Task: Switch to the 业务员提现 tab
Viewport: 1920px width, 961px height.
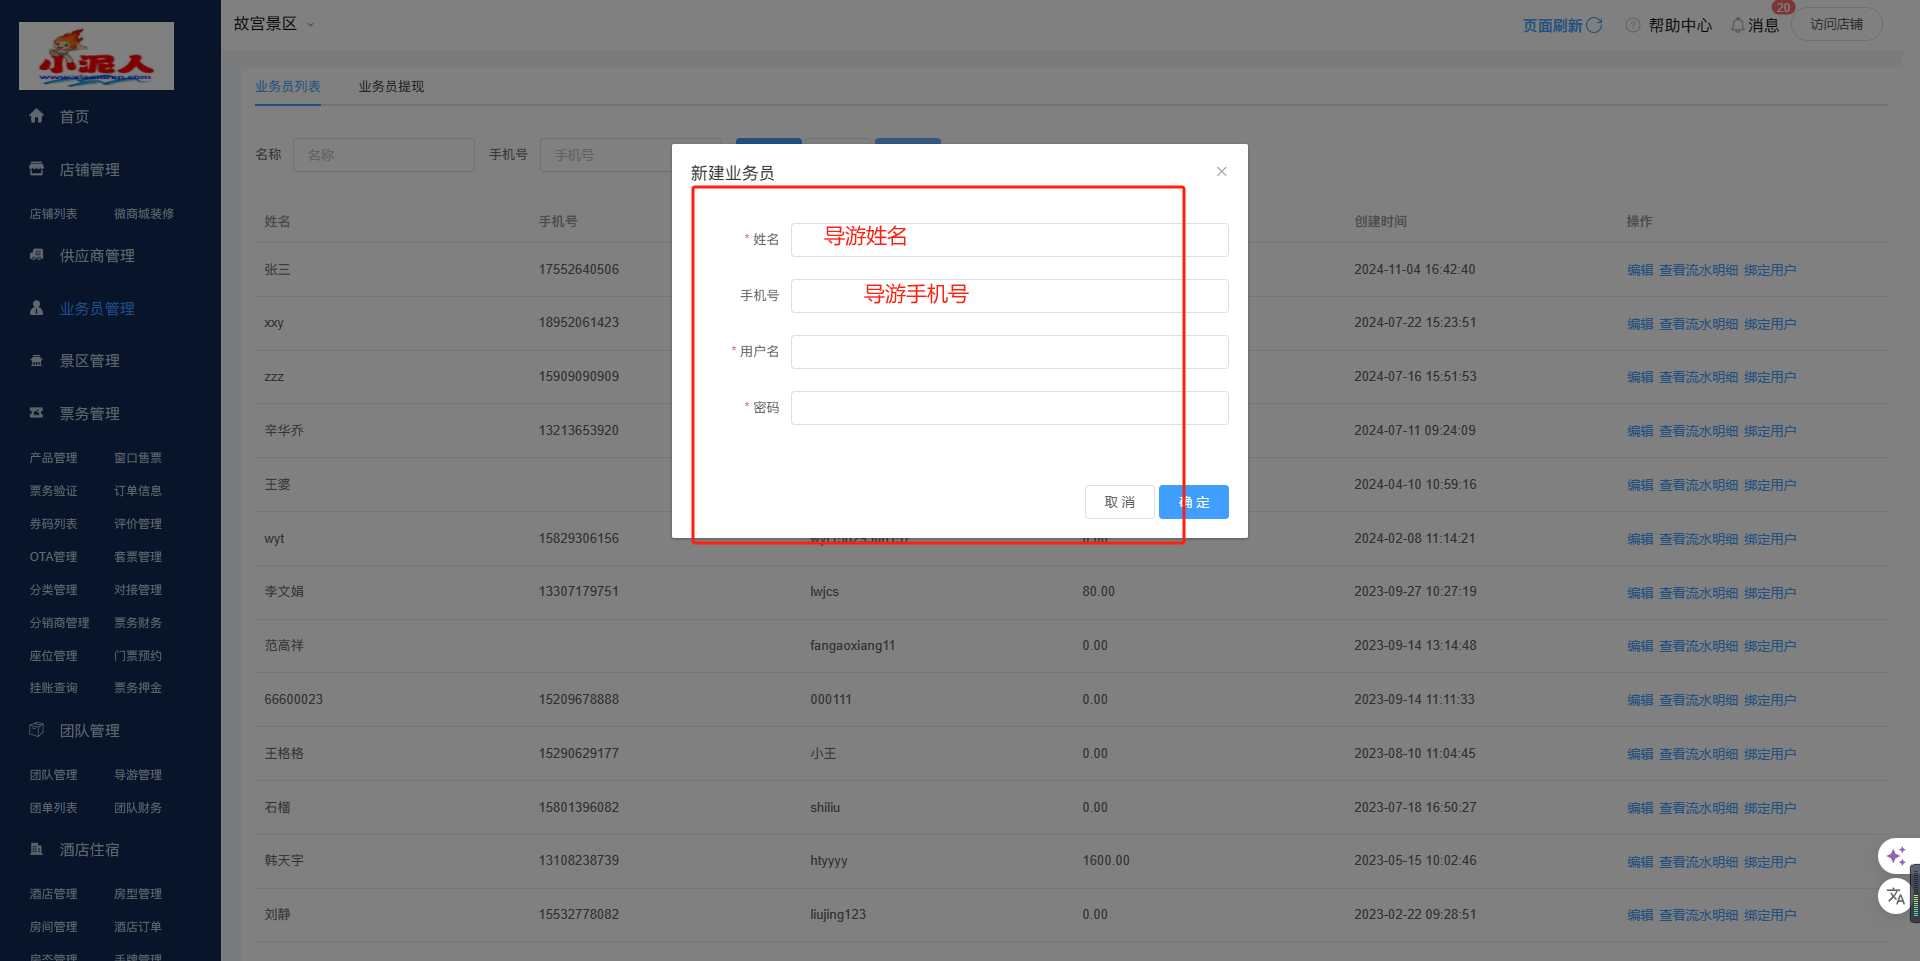Action: coord(391,87)
